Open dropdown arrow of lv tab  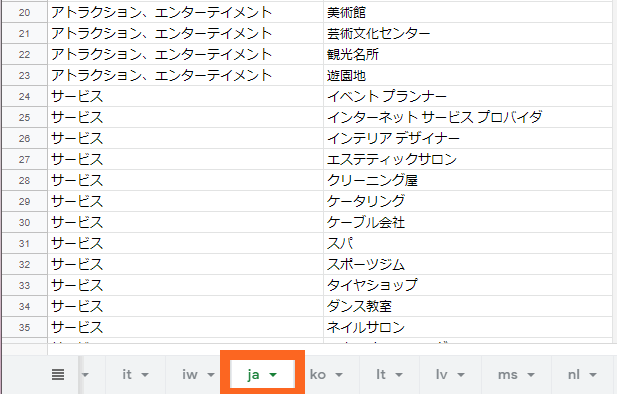461,375
